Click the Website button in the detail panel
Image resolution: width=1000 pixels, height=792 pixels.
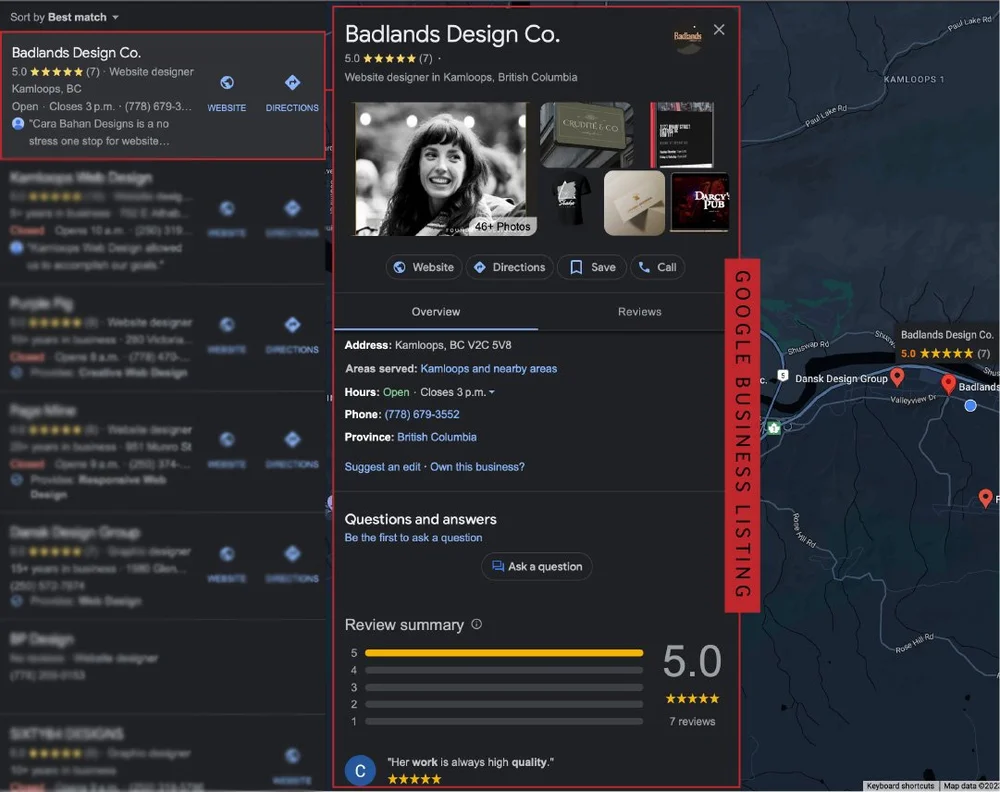click(x=424, y=267)
